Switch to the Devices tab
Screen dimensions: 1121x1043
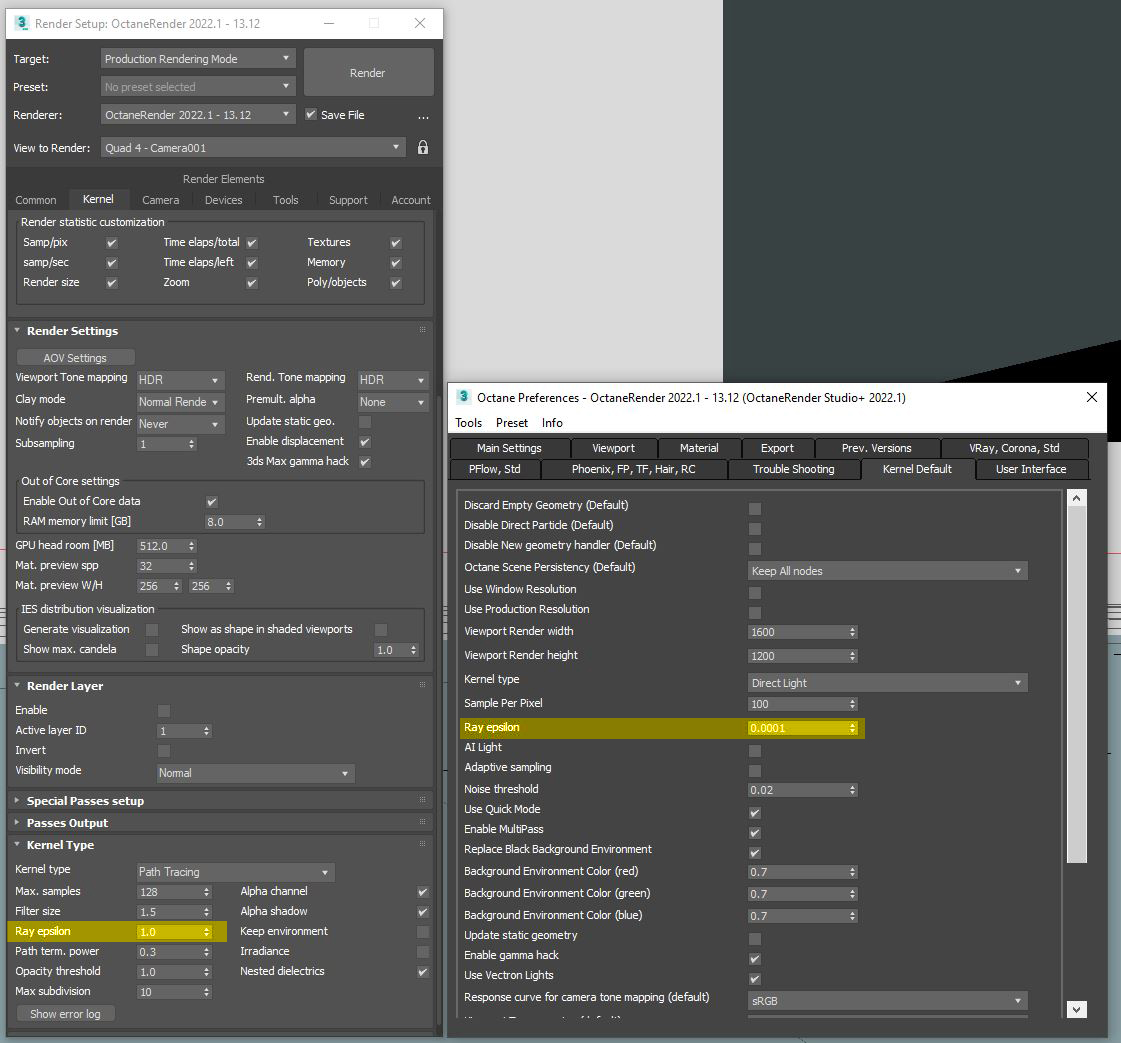coord(223,200)
